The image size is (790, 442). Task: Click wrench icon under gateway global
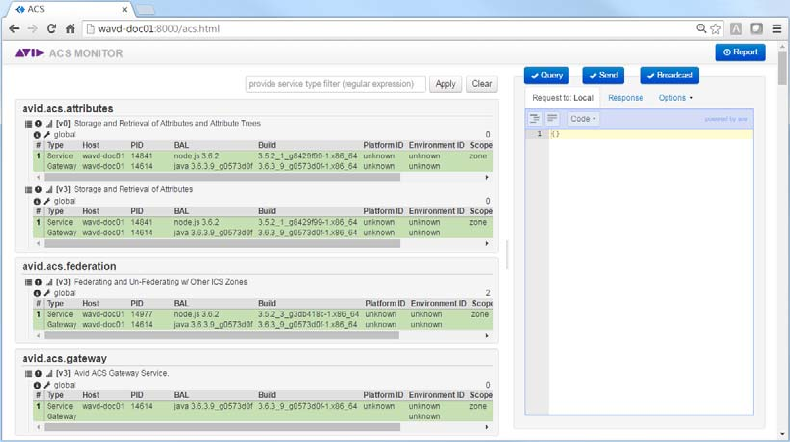tap(47, 385)
